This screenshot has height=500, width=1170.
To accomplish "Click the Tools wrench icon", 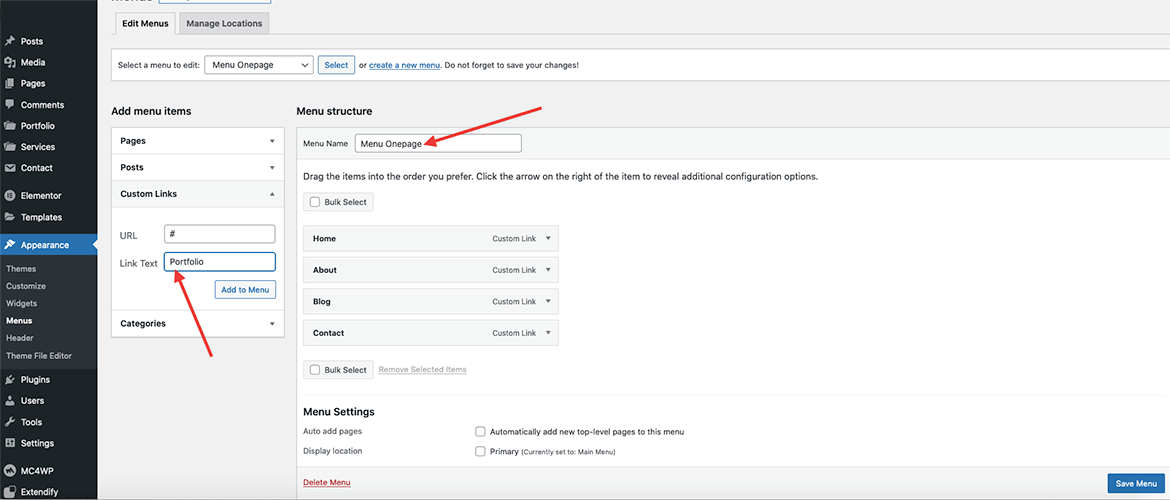I will (x=10, y=422).
